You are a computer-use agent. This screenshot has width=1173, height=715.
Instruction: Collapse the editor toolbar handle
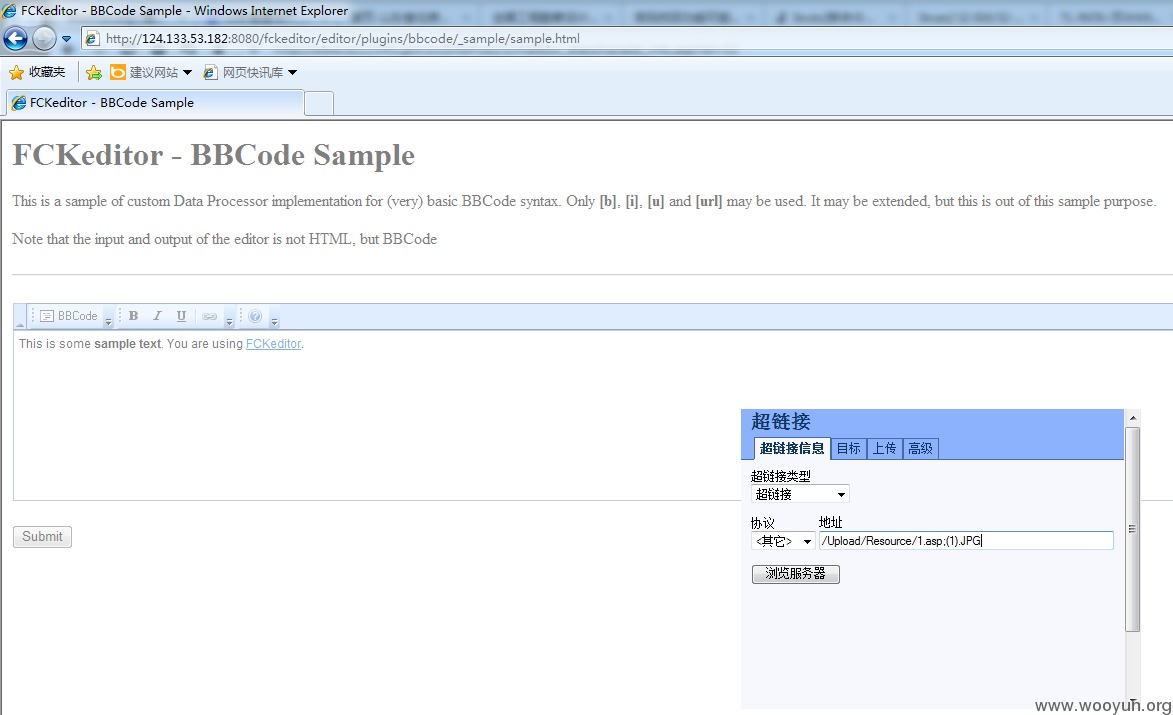20,317
